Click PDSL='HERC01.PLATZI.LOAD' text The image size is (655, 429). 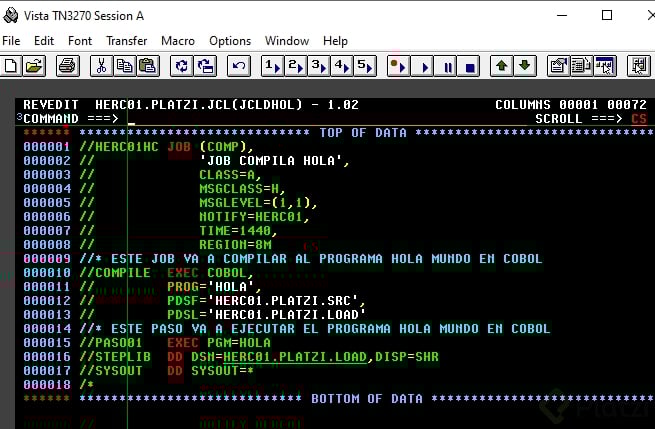point(267,315)
